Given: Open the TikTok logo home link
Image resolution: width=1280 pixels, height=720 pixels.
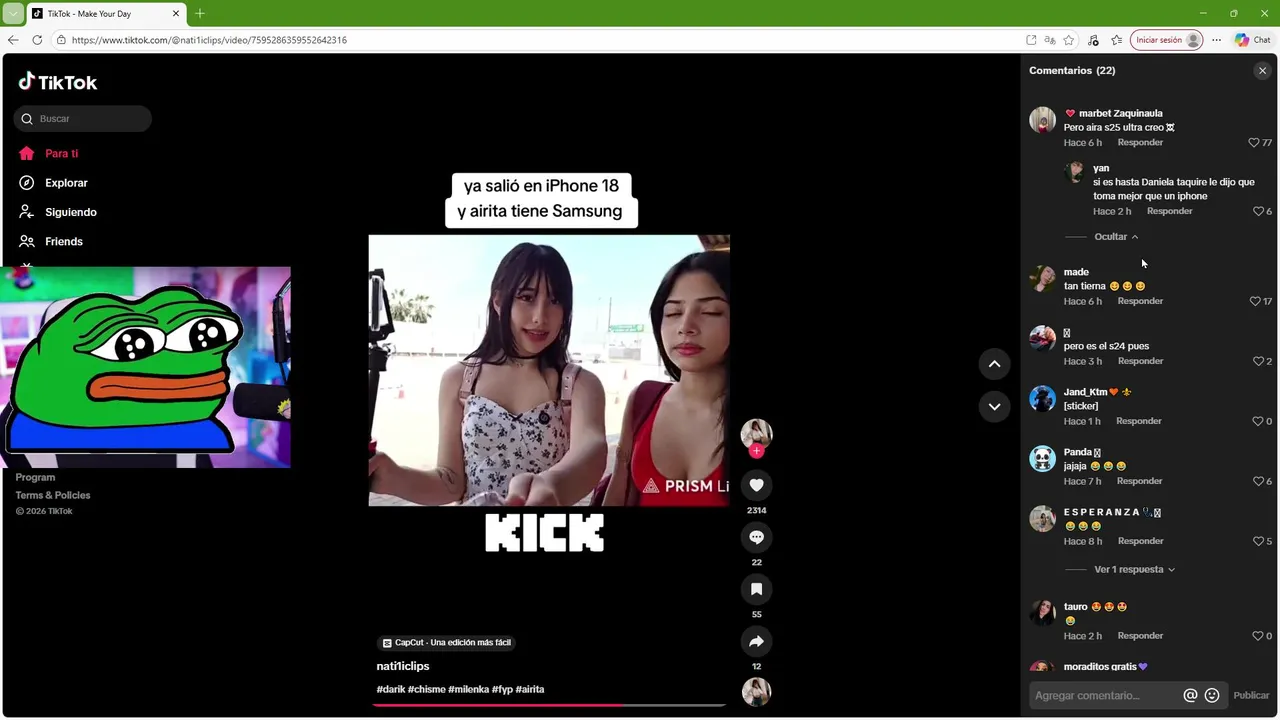Looking at the screenshot, I should click(x=58, y=82).
